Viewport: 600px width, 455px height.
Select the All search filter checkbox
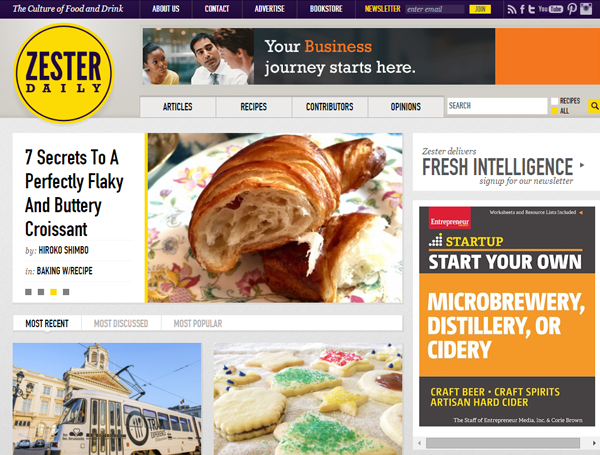(x=554, y=111)
